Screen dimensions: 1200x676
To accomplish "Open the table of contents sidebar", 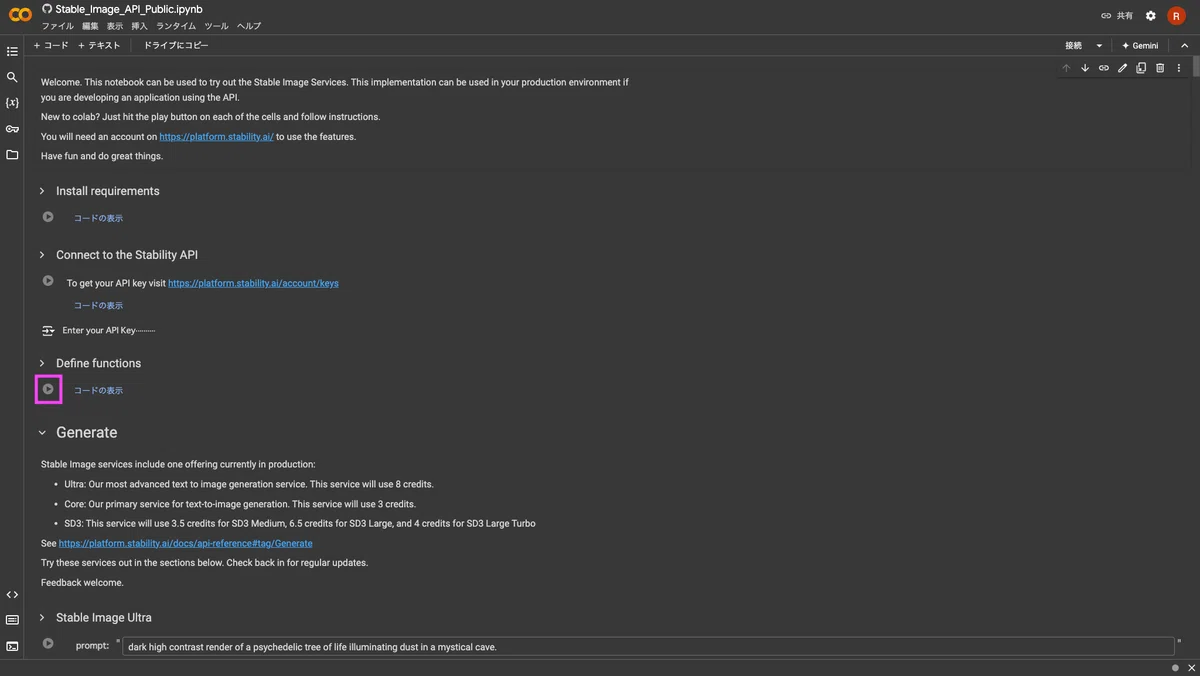I will tap(12, 51).
